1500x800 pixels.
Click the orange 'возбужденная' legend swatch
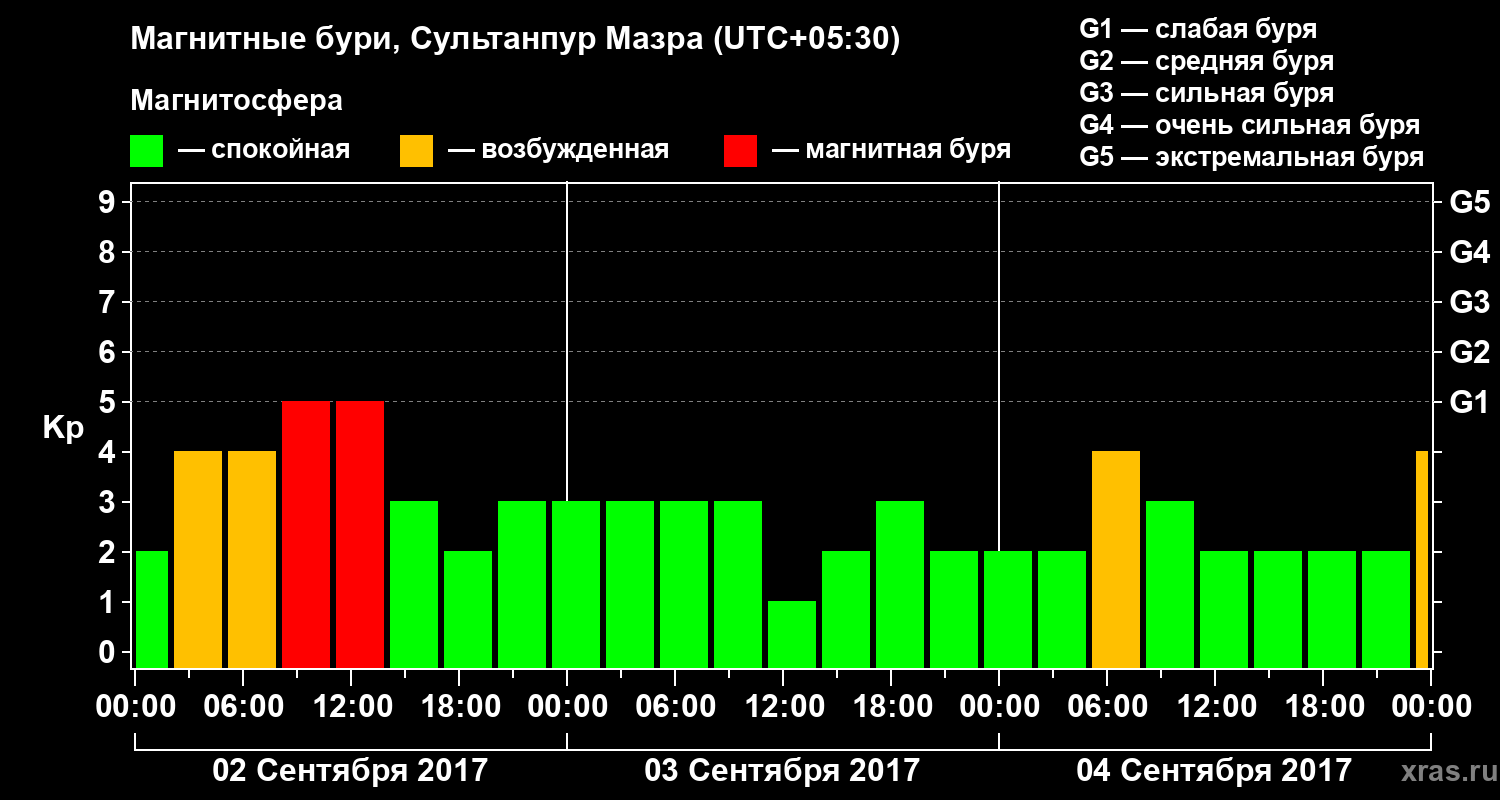coord(416,151)
